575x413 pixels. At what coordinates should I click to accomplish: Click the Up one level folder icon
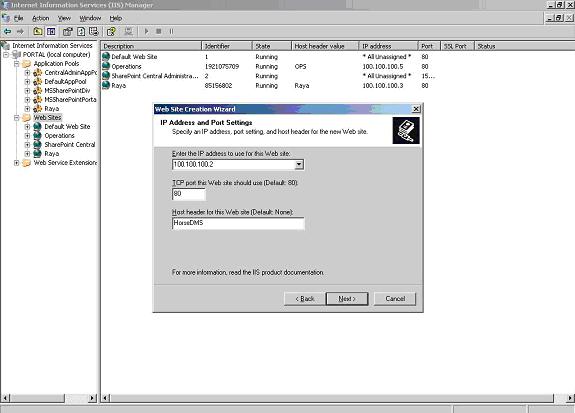coord(38,32)
